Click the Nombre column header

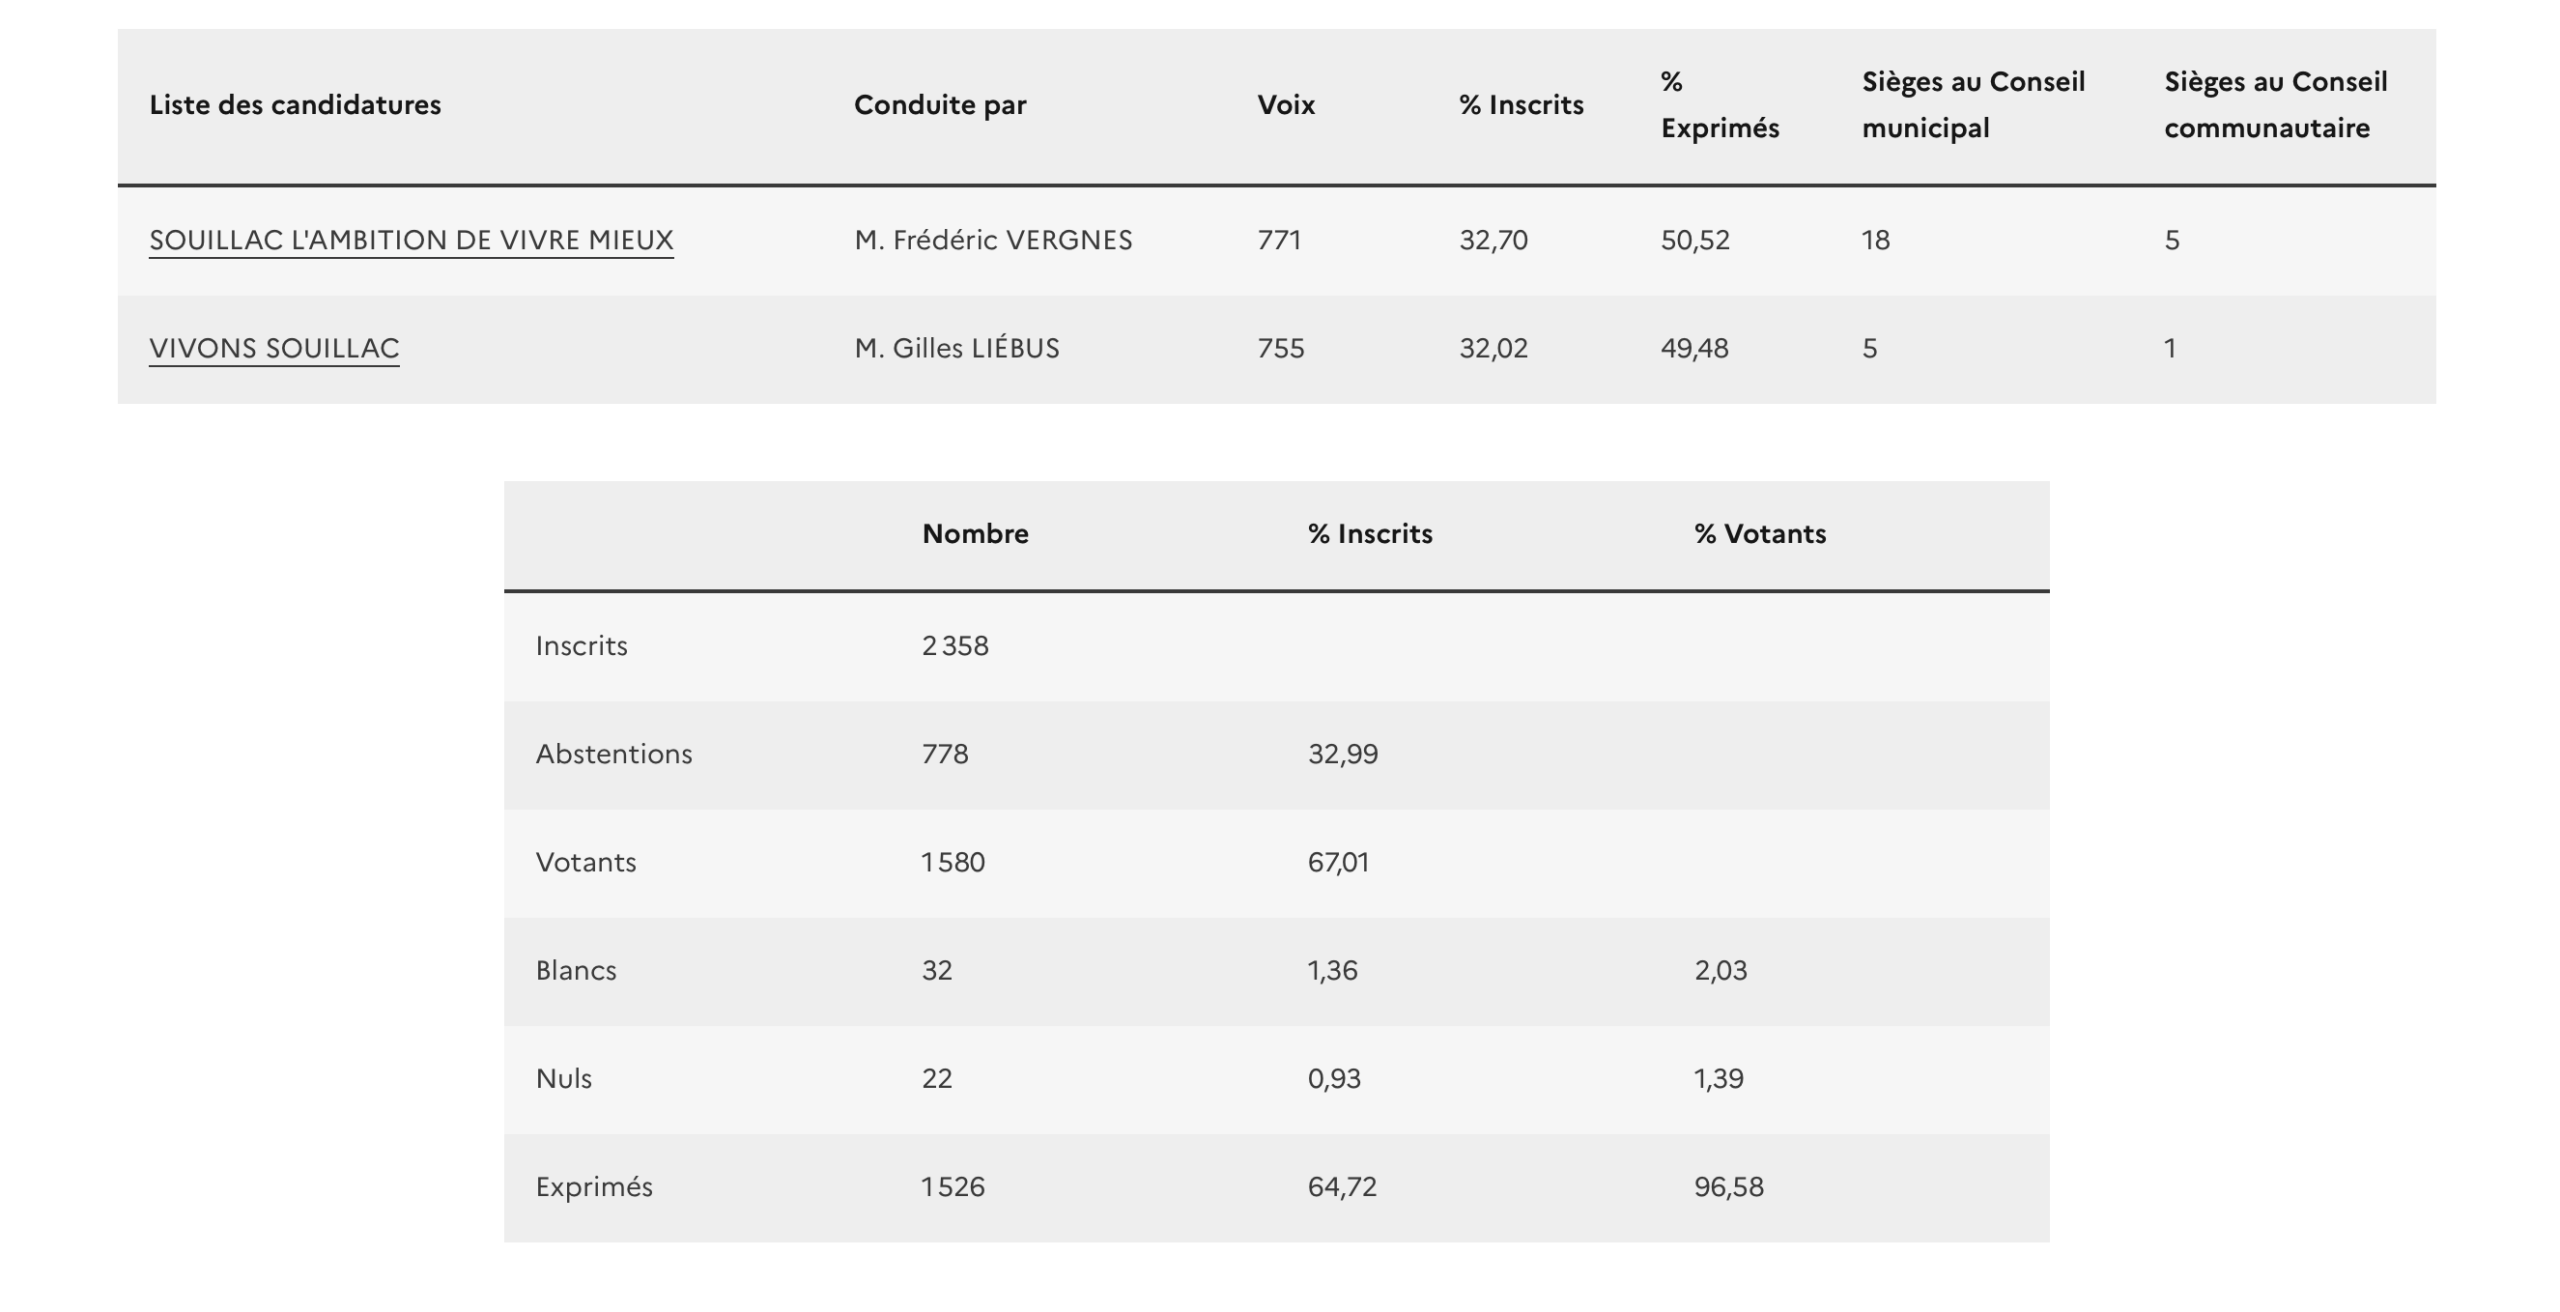point(975,534)
